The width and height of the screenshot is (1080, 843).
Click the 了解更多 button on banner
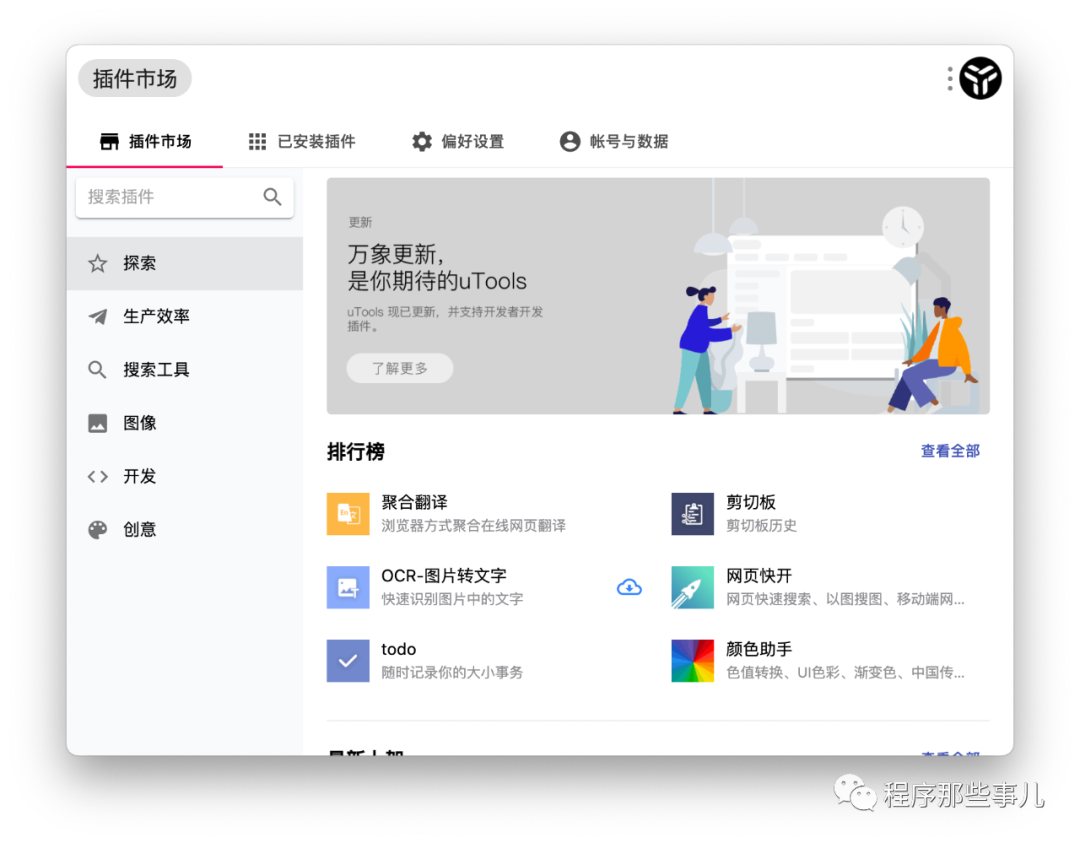[x=399, y=368]
